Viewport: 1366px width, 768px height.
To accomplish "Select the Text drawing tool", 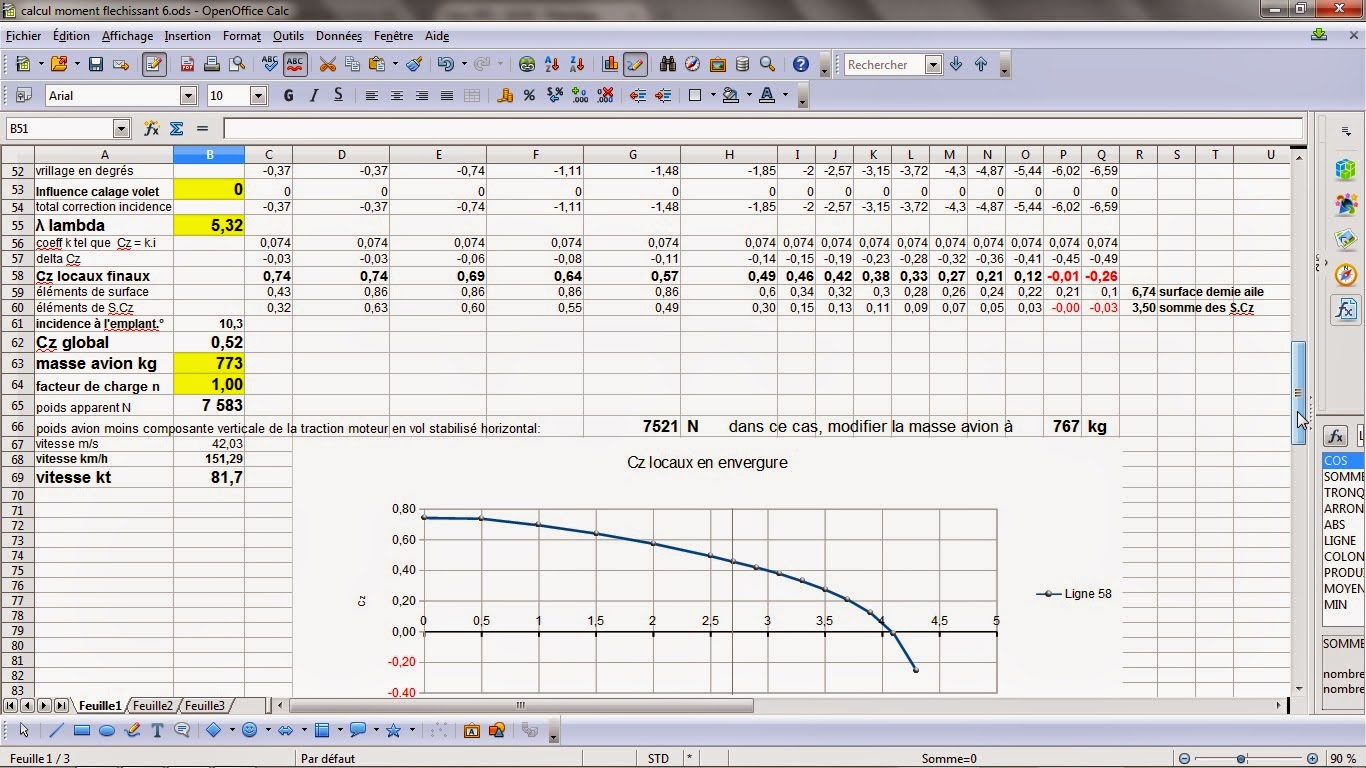I will pyautogui.click(x=157, y=730).
